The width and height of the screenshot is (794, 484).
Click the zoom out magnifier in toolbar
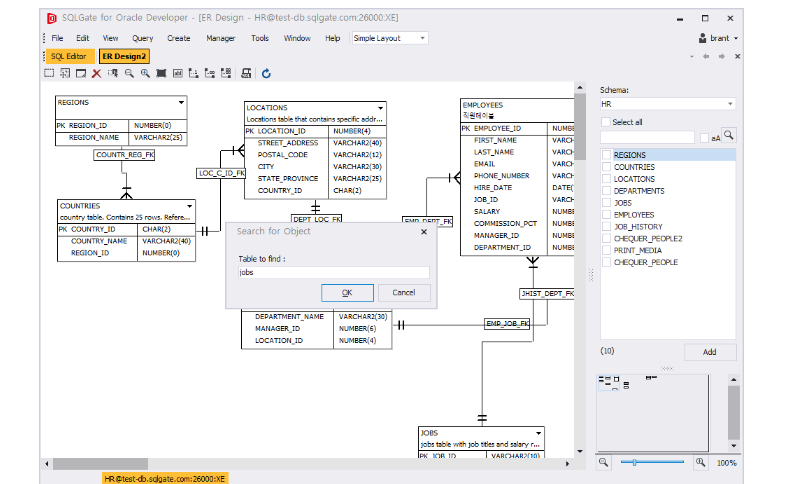[x=129, y=73]
